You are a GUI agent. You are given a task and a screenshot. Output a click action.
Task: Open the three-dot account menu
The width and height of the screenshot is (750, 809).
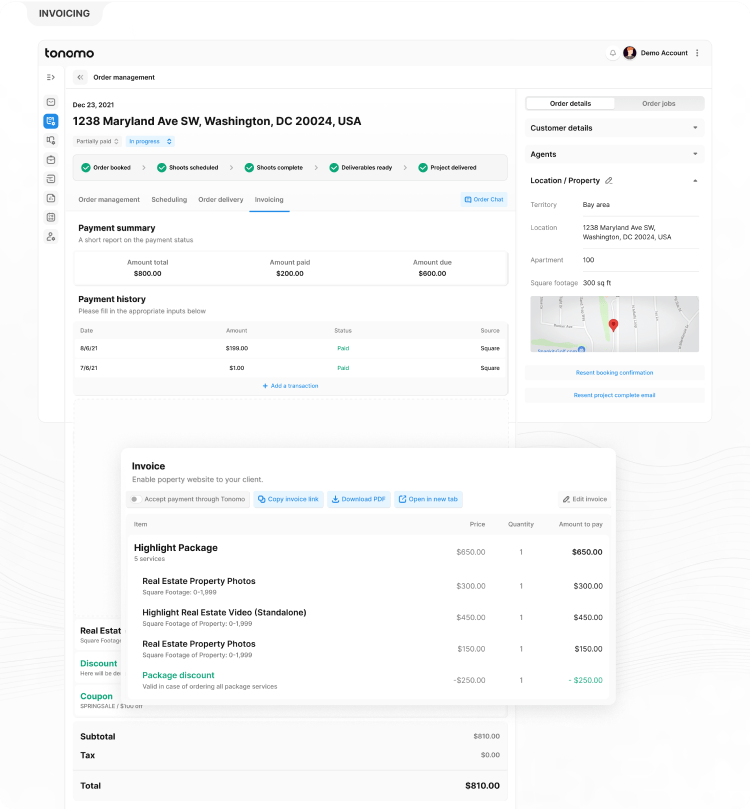[x=697, y=53]
